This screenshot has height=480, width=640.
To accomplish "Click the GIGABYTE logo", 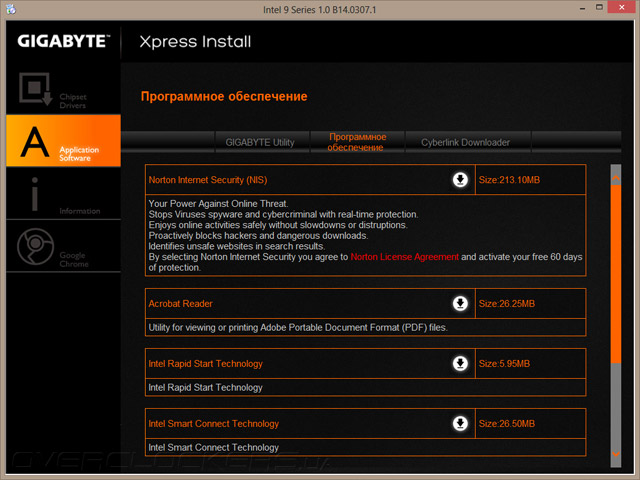I will click(64, 41).
